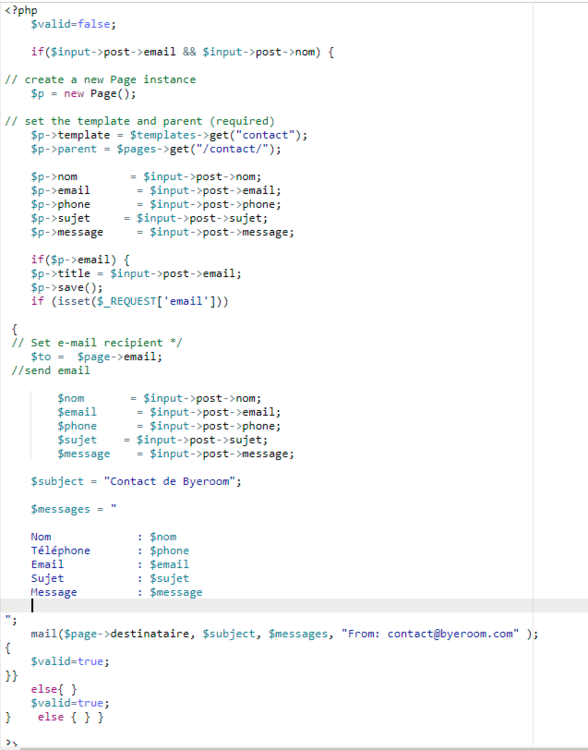Click the "contact" string in $templates->get

pos(265,135)
